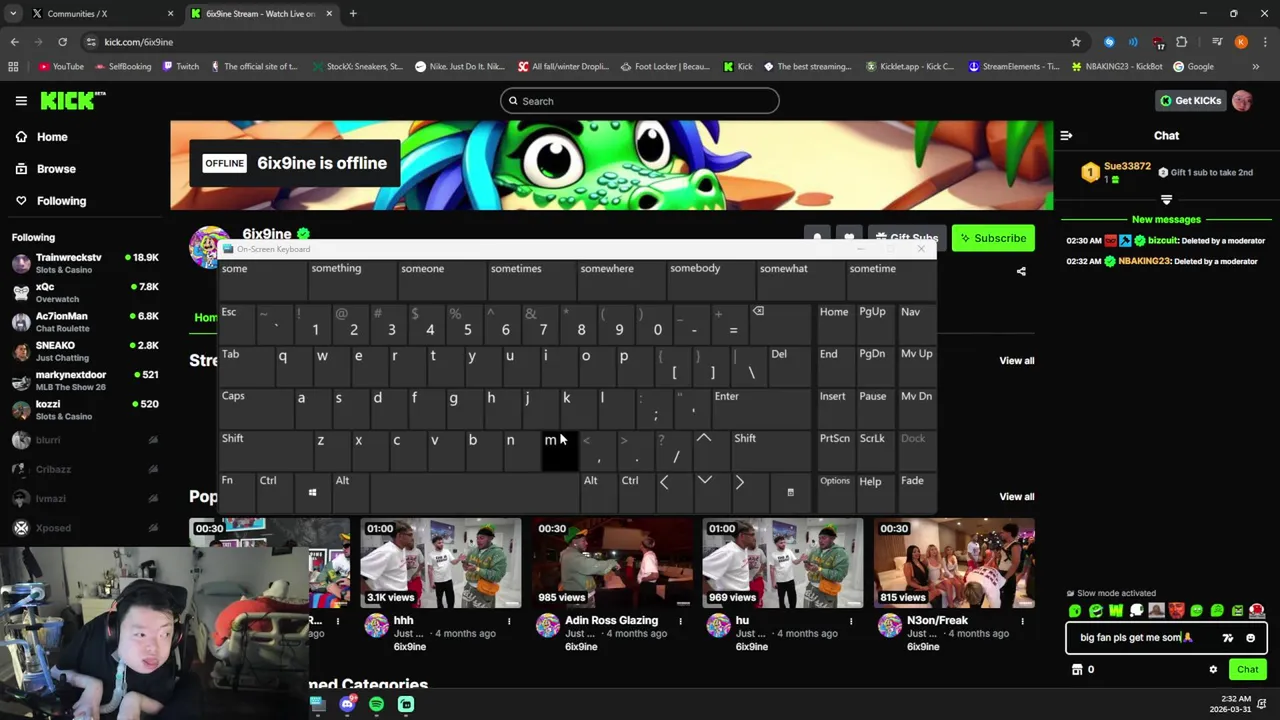
Task: Open Chrome media control icon
Action: [x=1217, y=42]
